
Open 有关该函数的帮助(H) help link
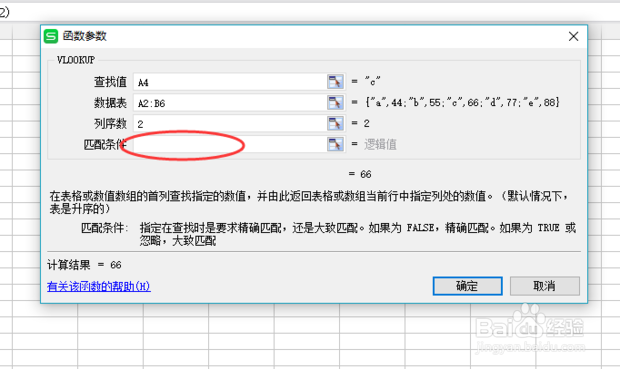click(98, 286)
